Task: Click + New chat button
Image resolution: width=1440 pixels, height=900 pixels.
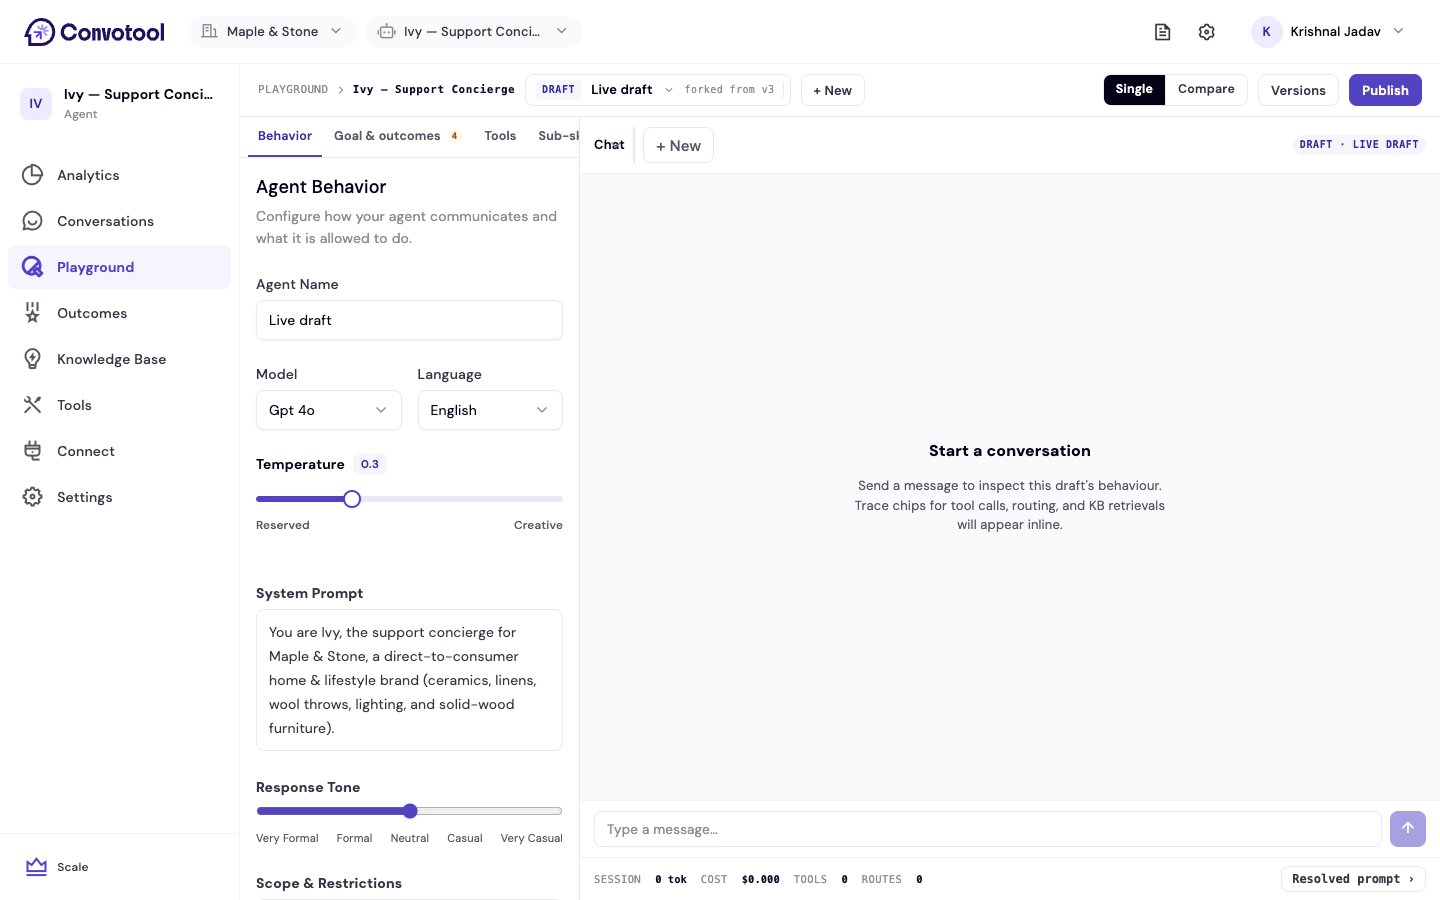Action: coord(678,146)
